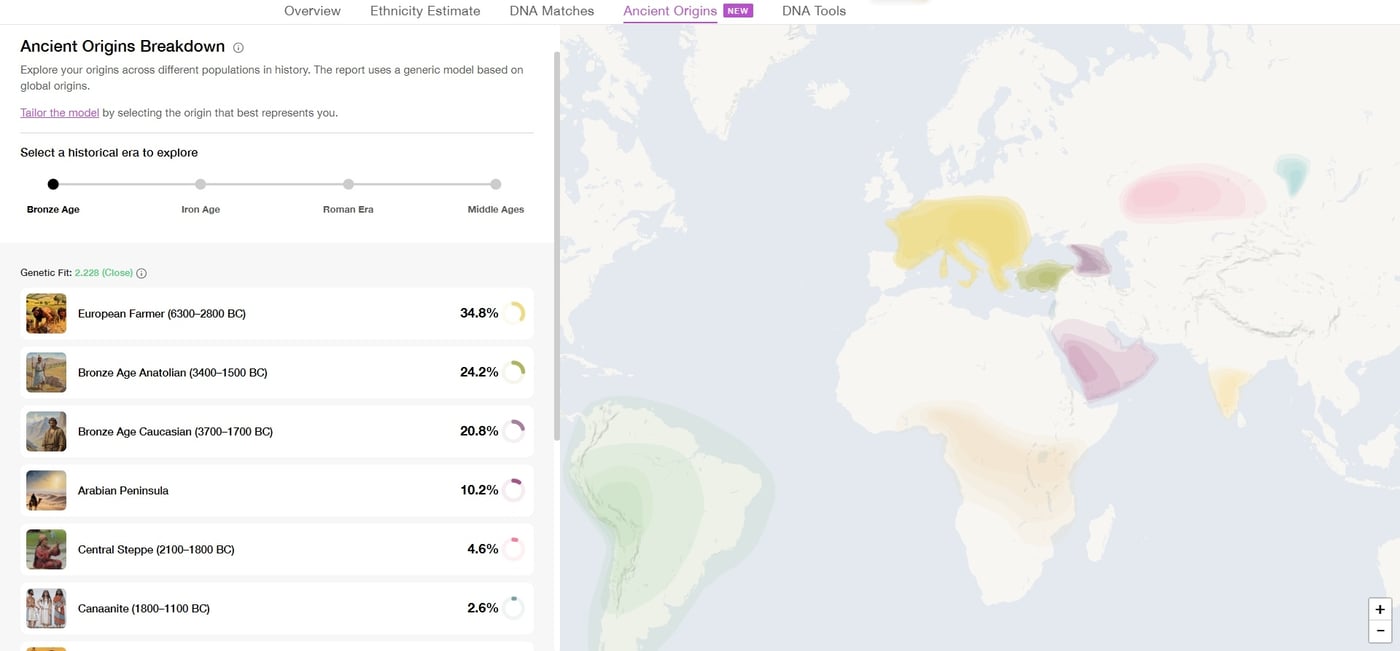Open Bronze Age Anatolian thumbnail image

pos(46,372)
